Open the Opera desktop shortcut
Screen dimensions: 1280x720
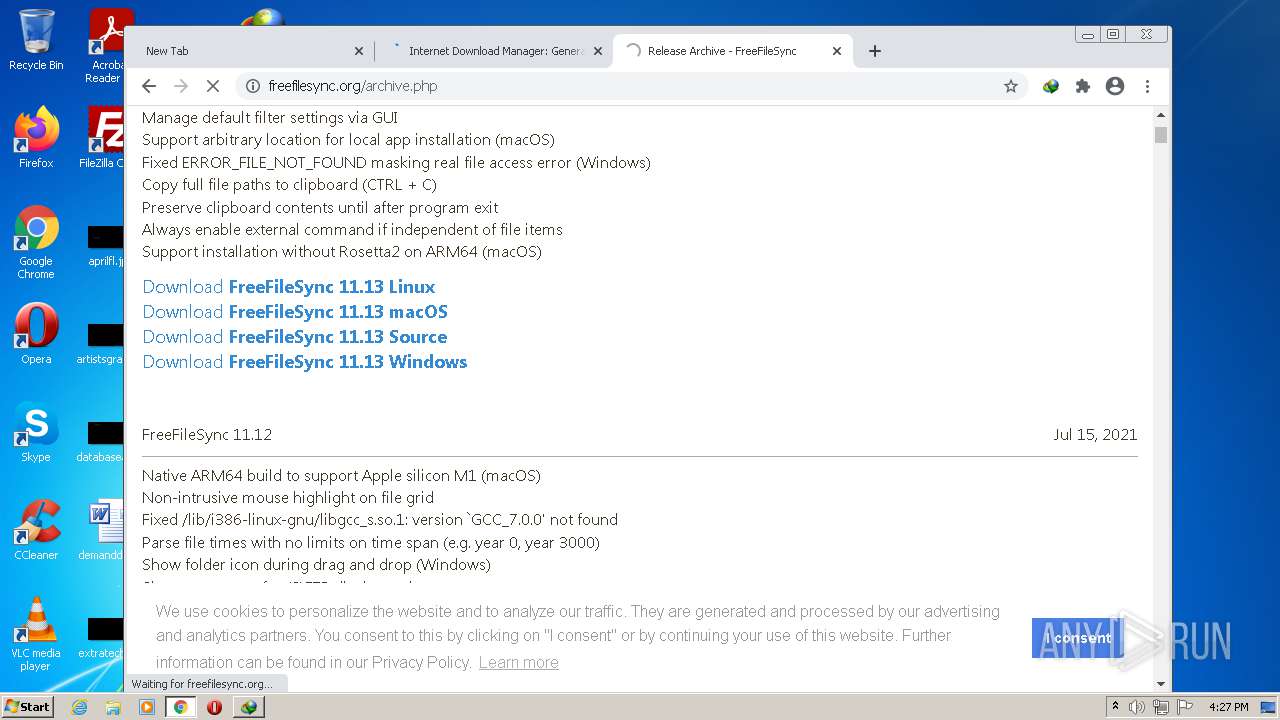pos(36,334)
